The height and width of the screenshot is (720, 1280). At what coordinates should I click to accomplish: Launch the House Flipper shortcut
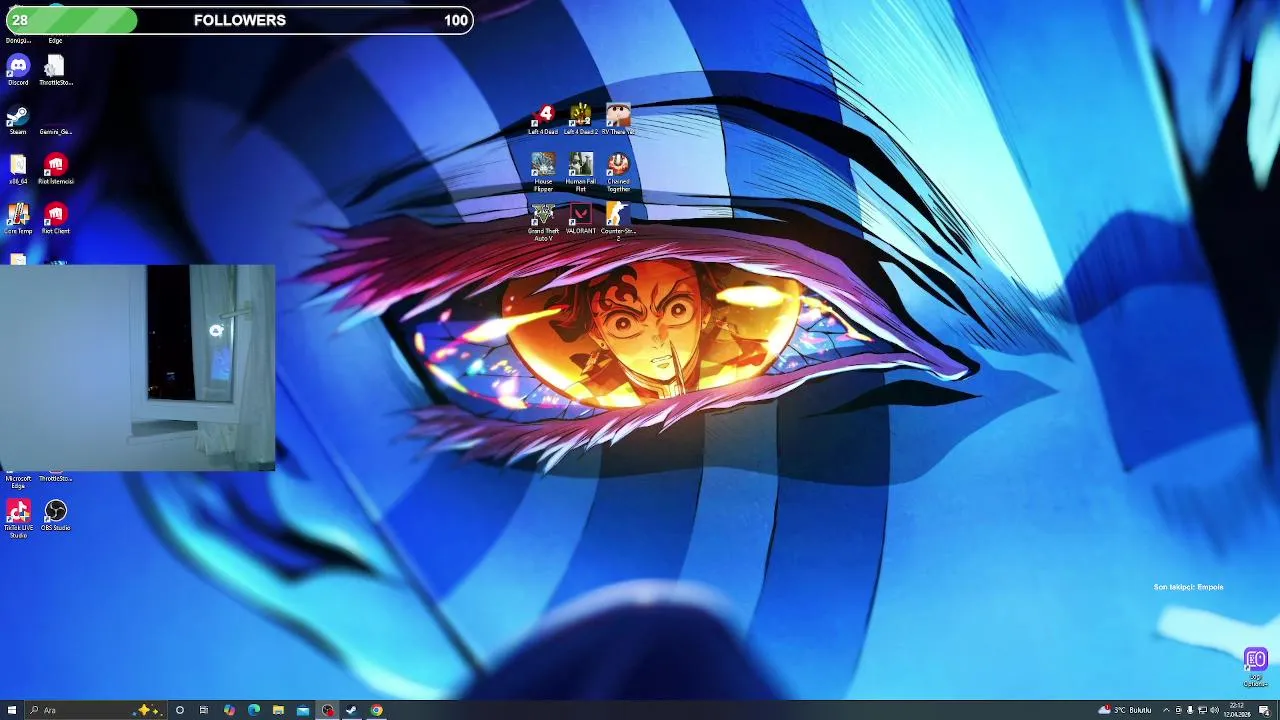[543, 172]
